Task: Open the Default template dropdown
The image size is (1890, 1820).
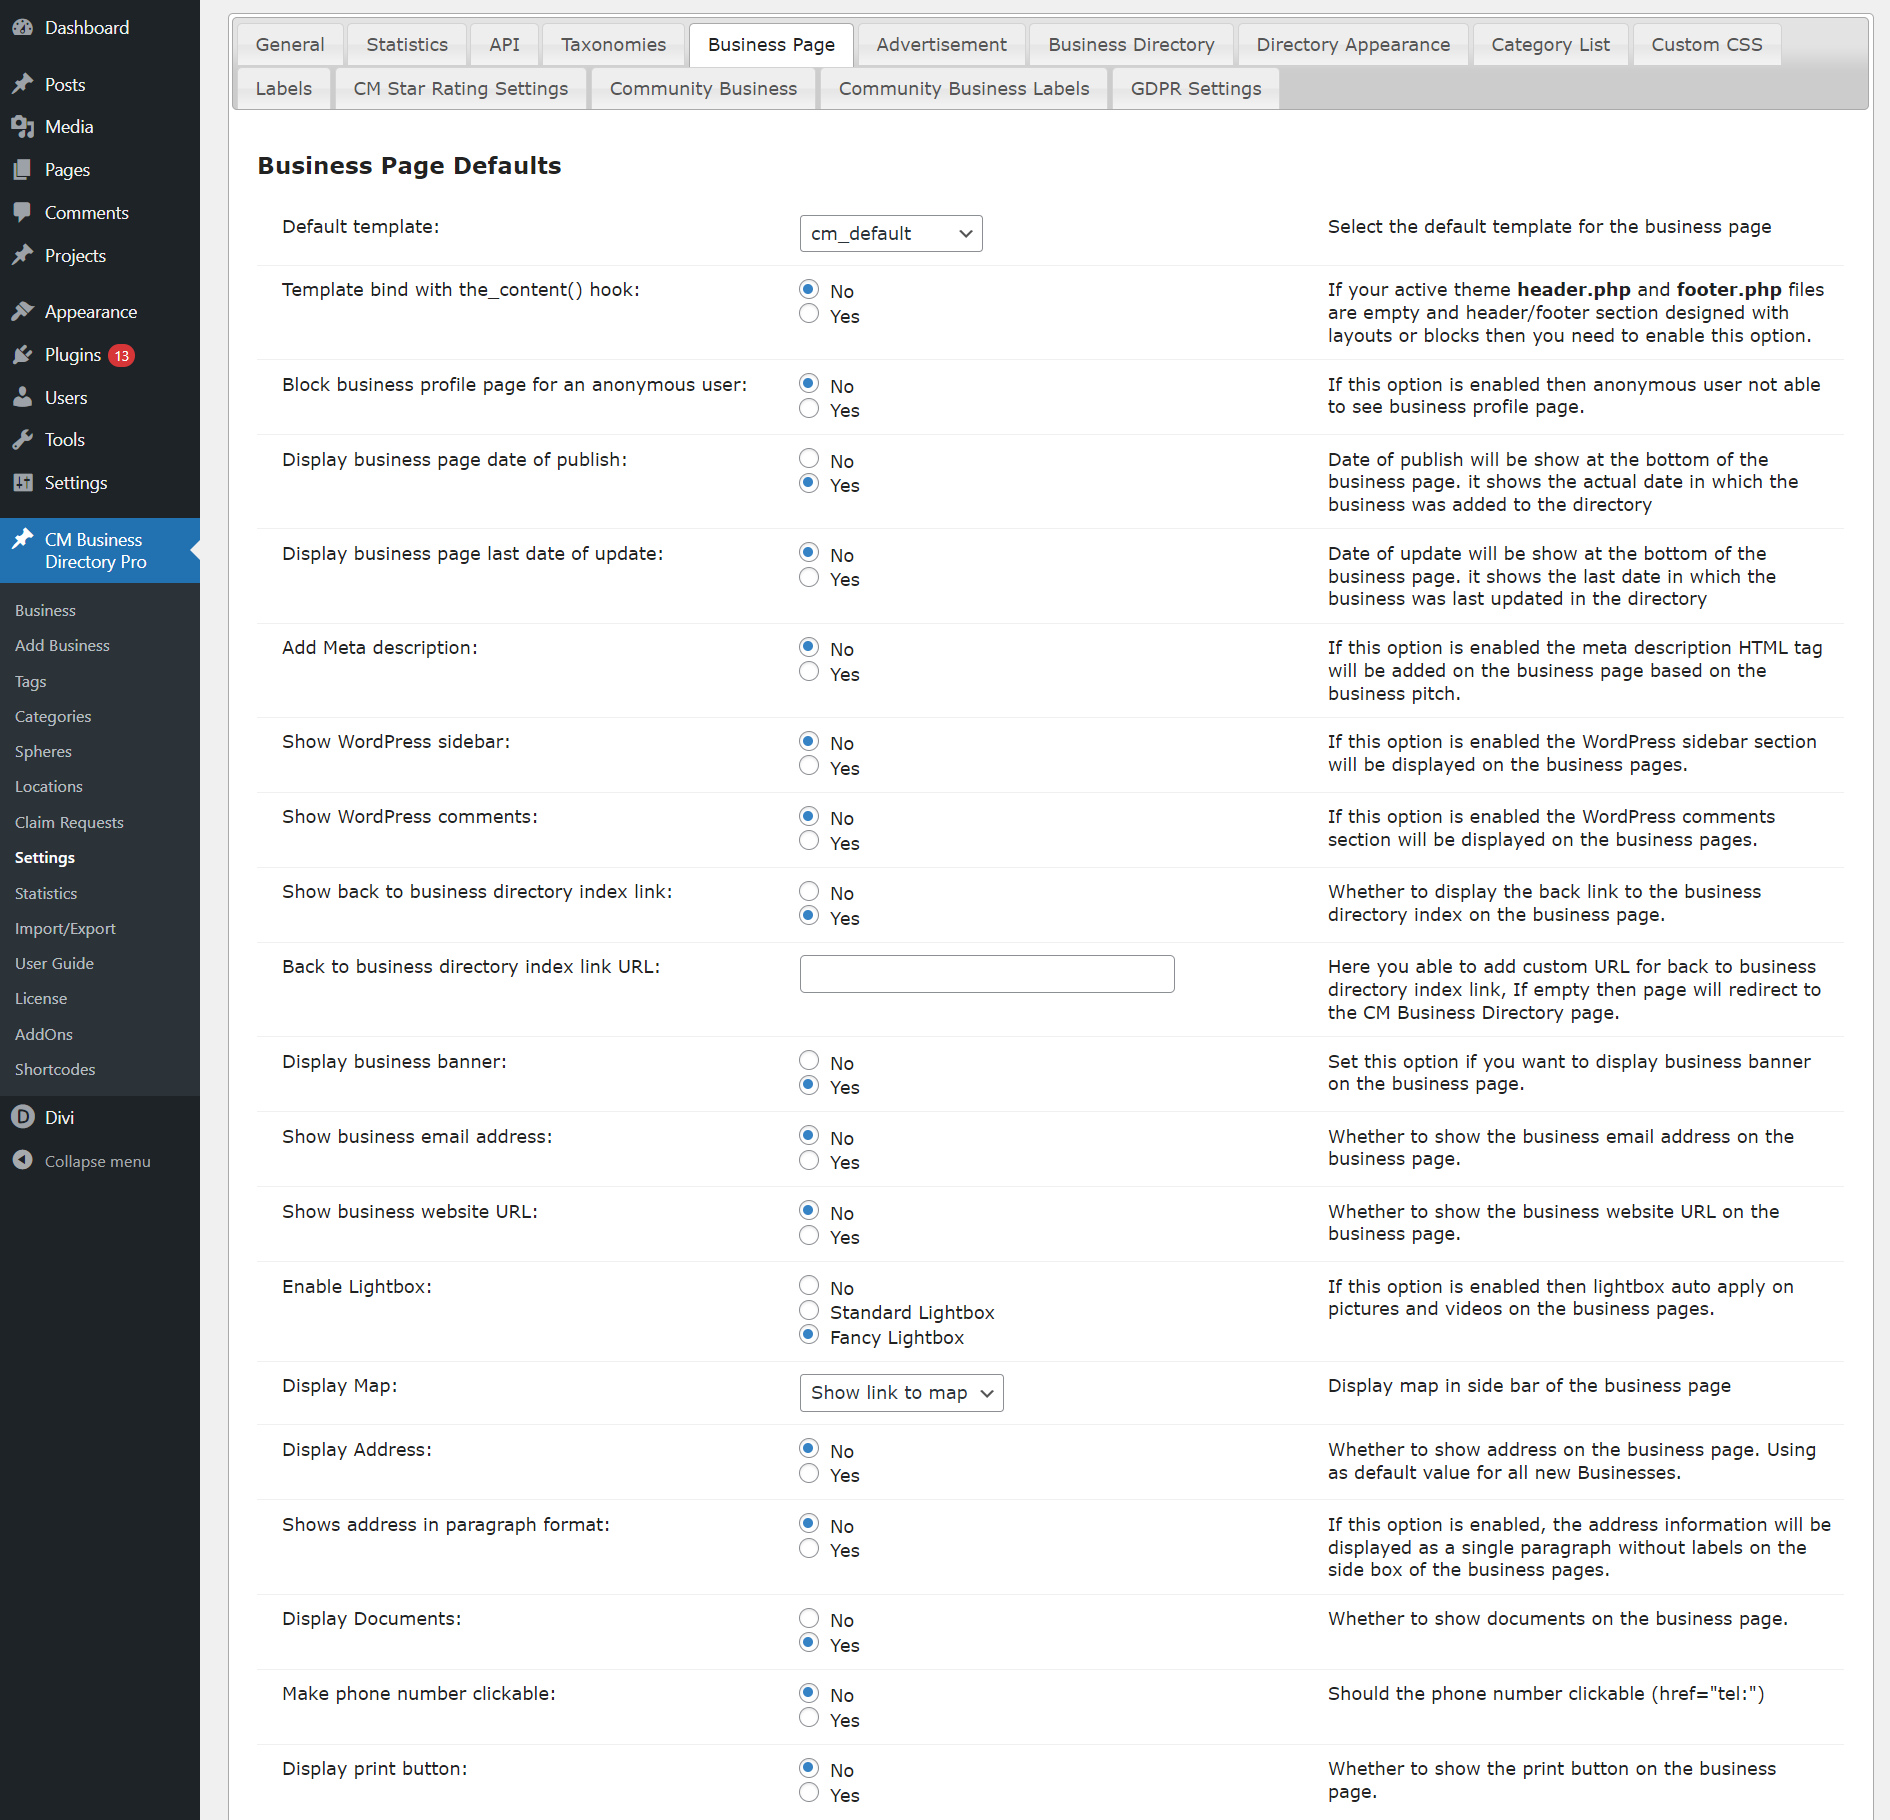Action: [891, 233]
